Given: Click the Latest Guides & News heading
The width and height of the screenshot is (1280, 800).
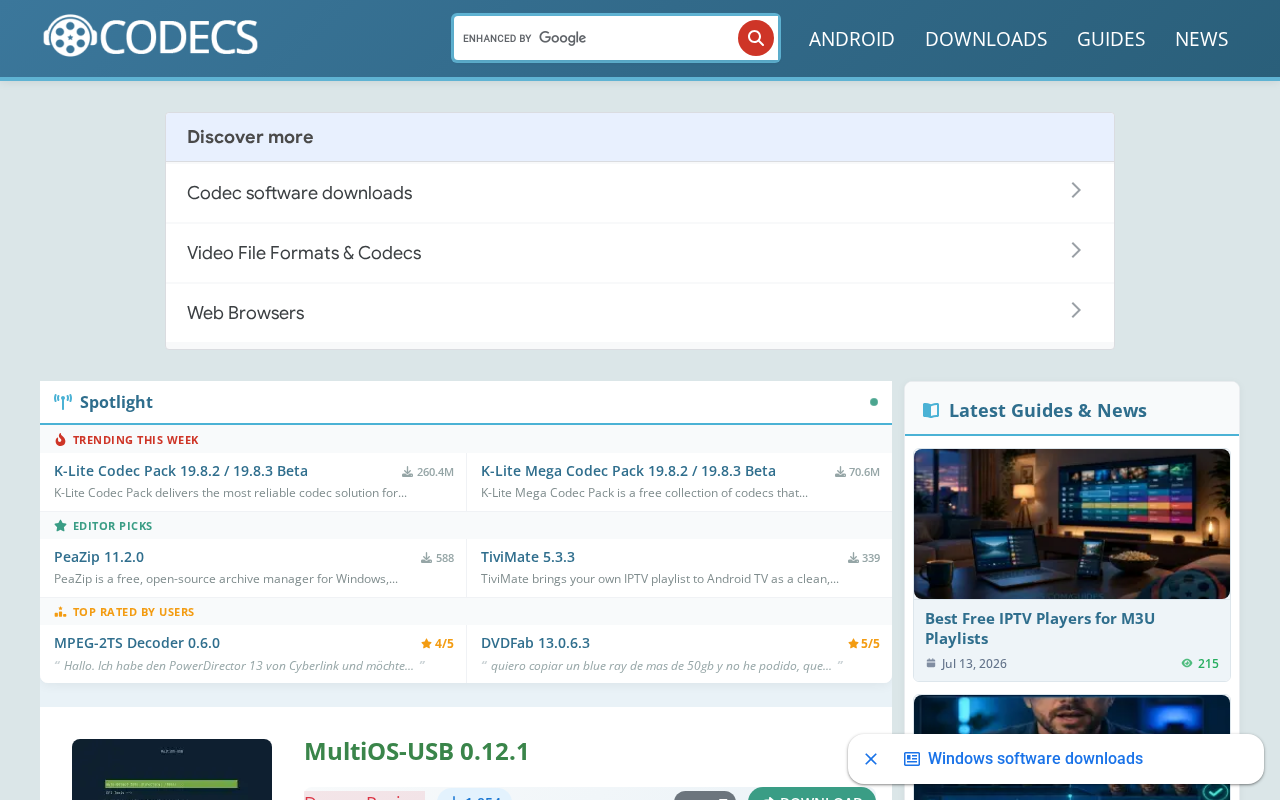Looking at the screenshot, I should (1048, 410).
